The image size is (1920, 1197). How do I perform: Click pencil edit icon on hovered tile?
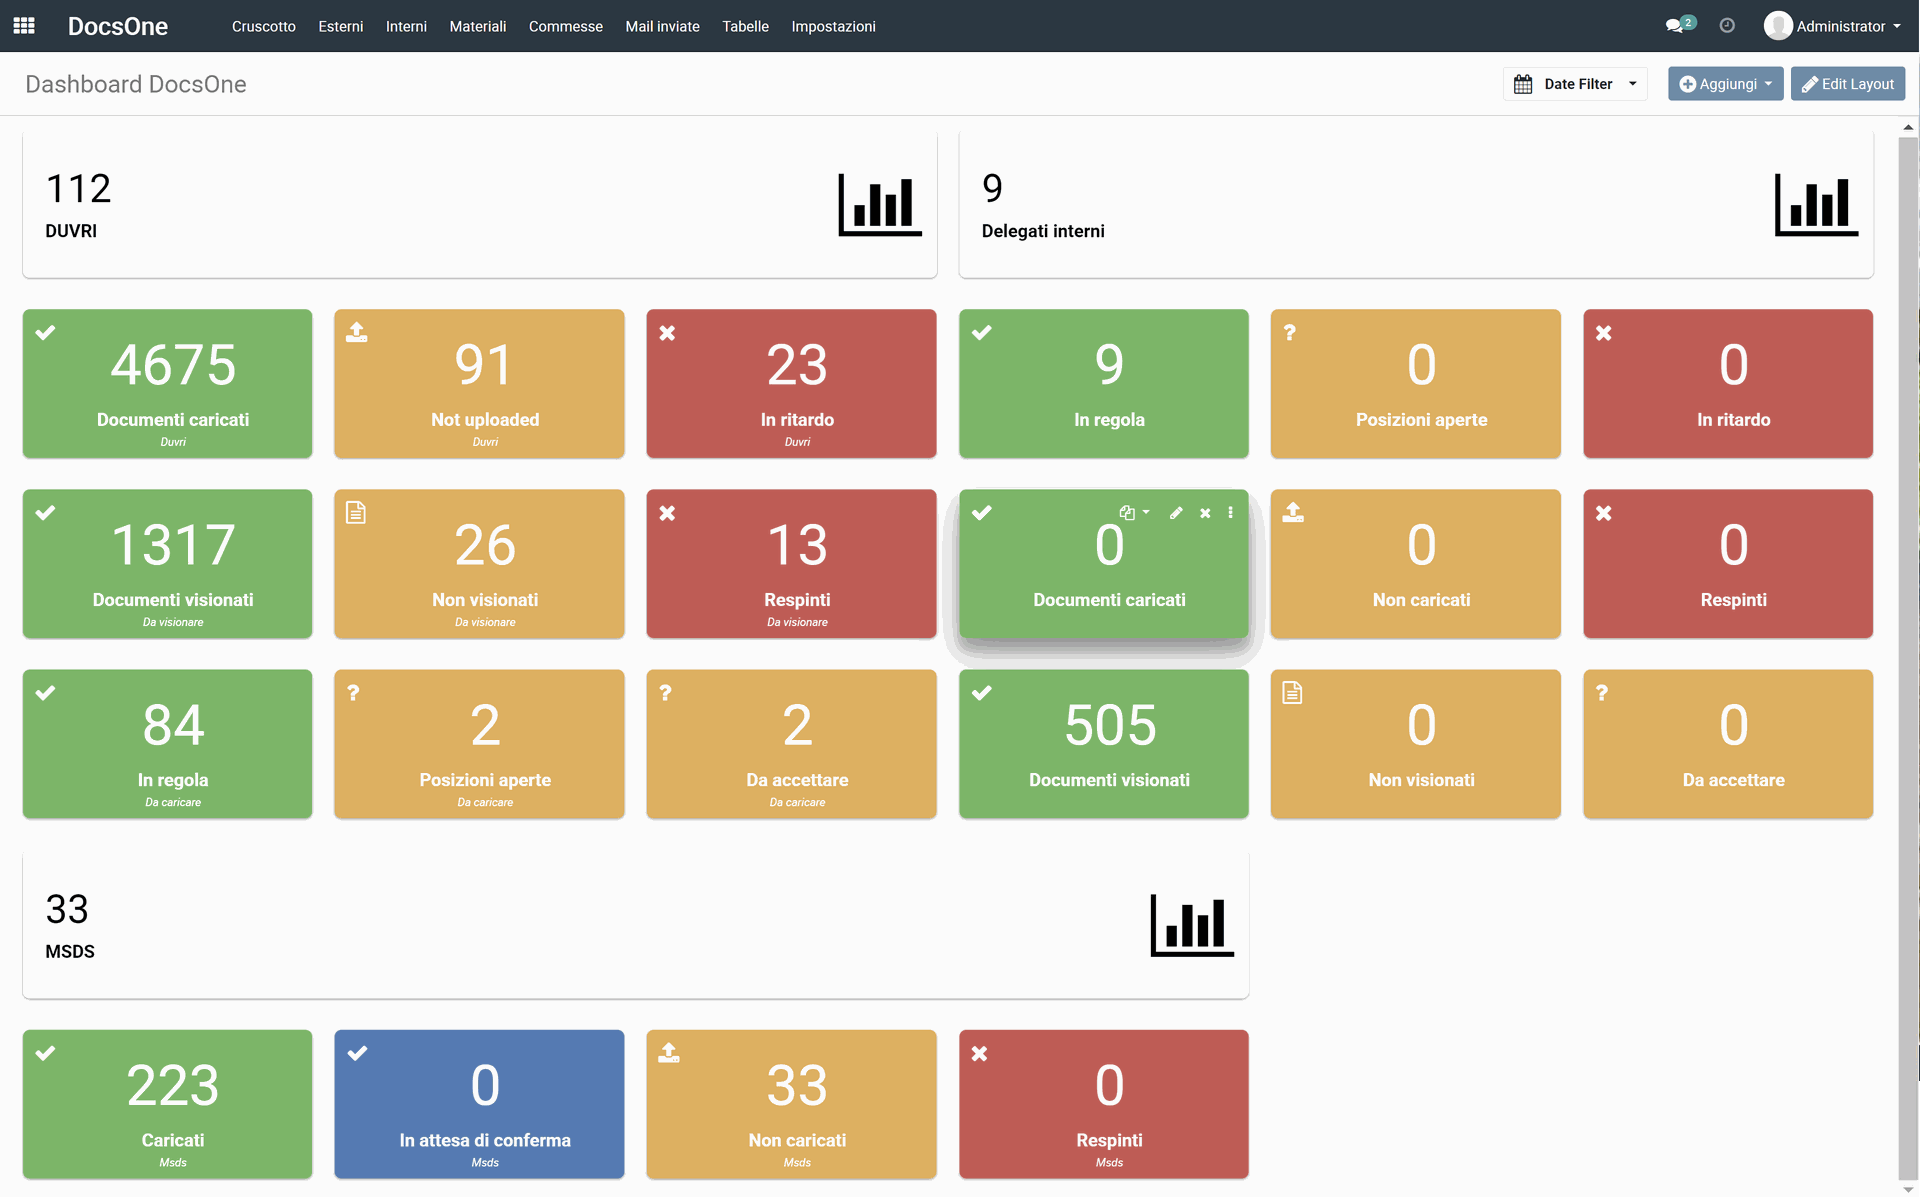[1176, 513]
